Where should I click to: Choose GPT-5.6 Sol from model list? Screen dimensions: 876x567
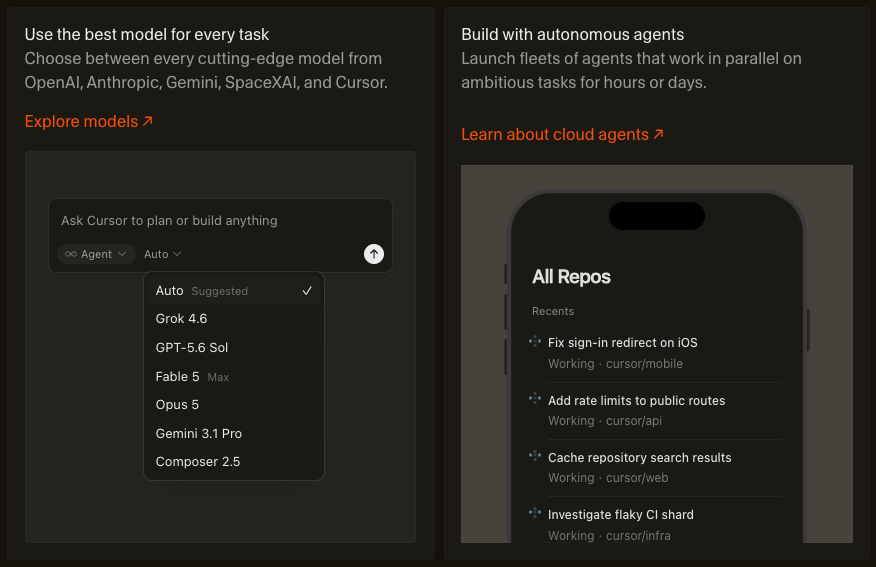(x=234, y=347)
